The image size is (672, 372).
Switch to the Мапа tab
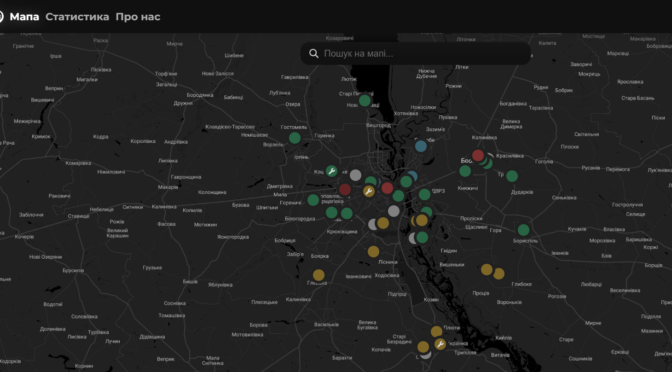click(x=24, y=17)
